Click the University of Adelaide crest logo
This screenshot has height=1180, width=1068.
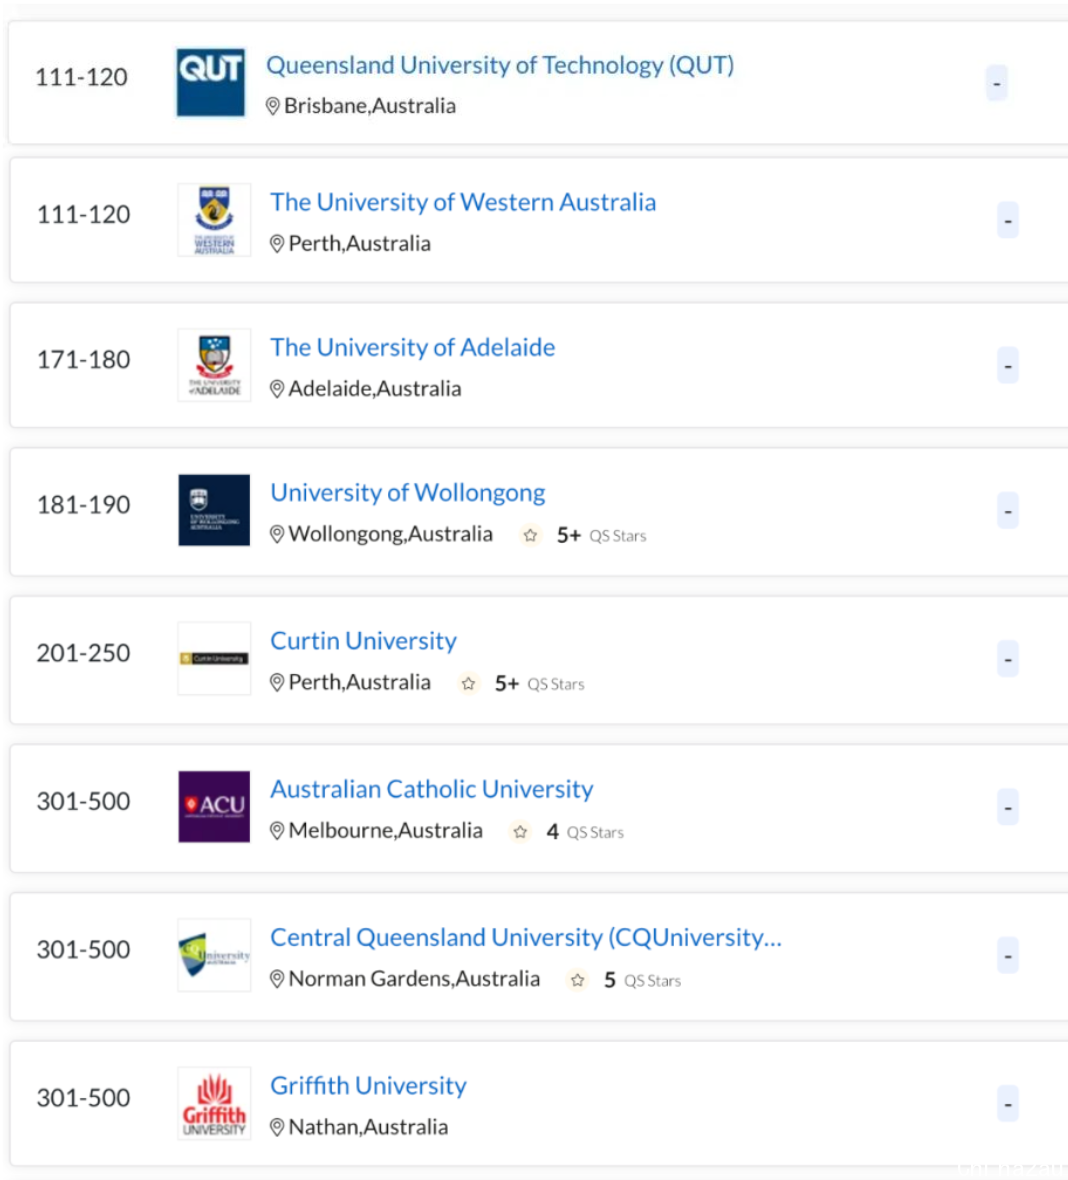point(215,365)
